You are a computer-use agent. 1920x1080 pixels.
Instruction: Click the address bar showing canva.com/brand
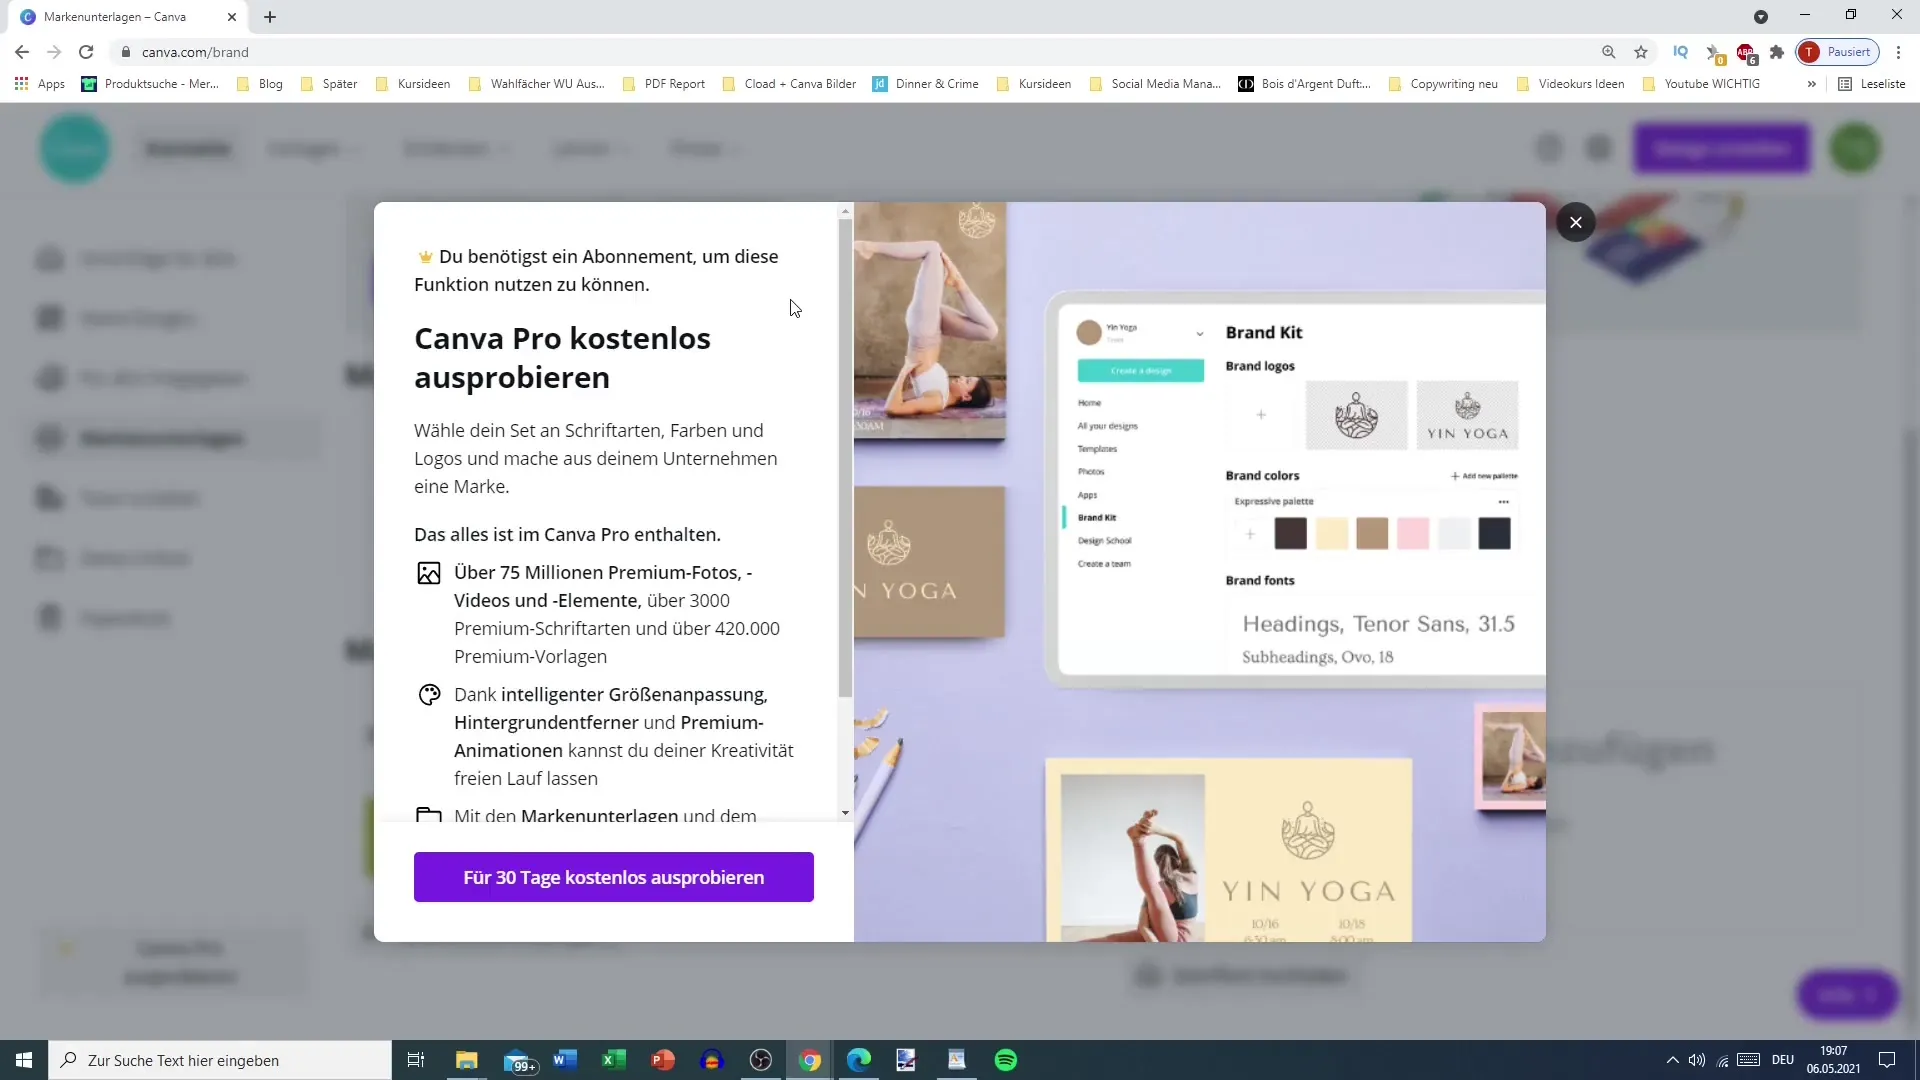[860, 52]
